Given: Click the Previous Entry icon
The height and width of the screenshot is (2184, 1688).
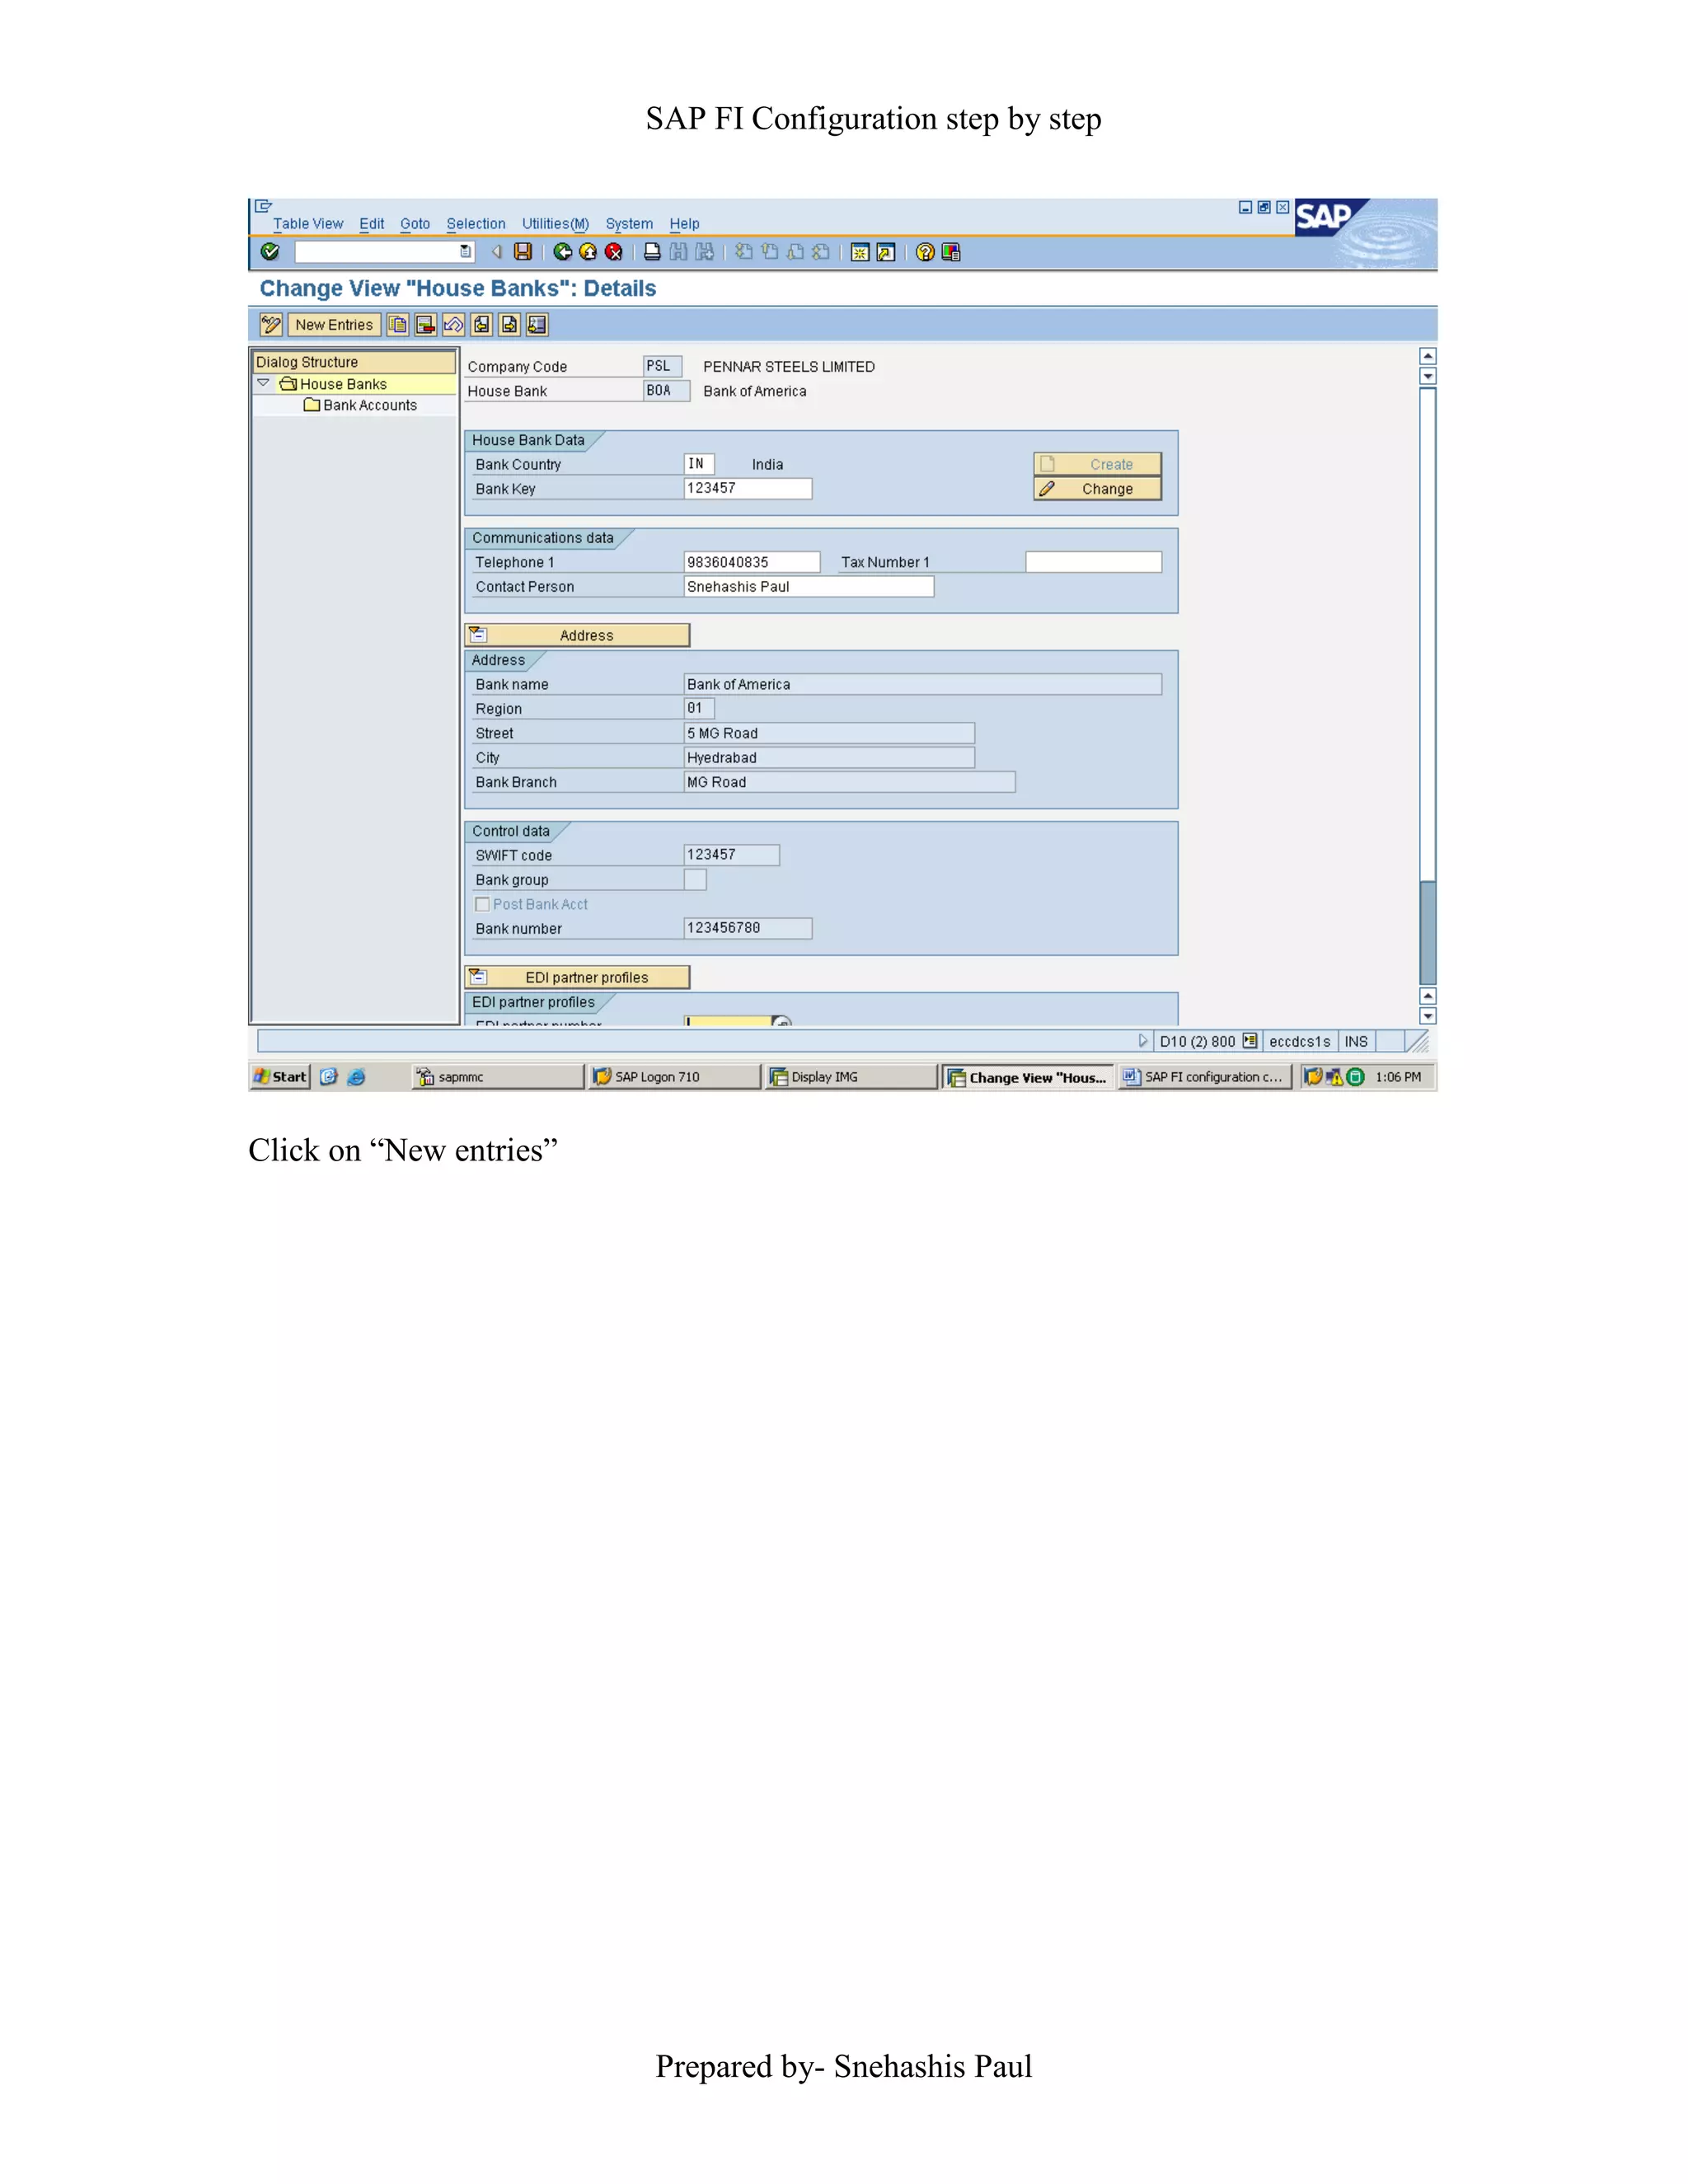Looking at the screenshot, I should pyautogui.click(x=482, y=325).
